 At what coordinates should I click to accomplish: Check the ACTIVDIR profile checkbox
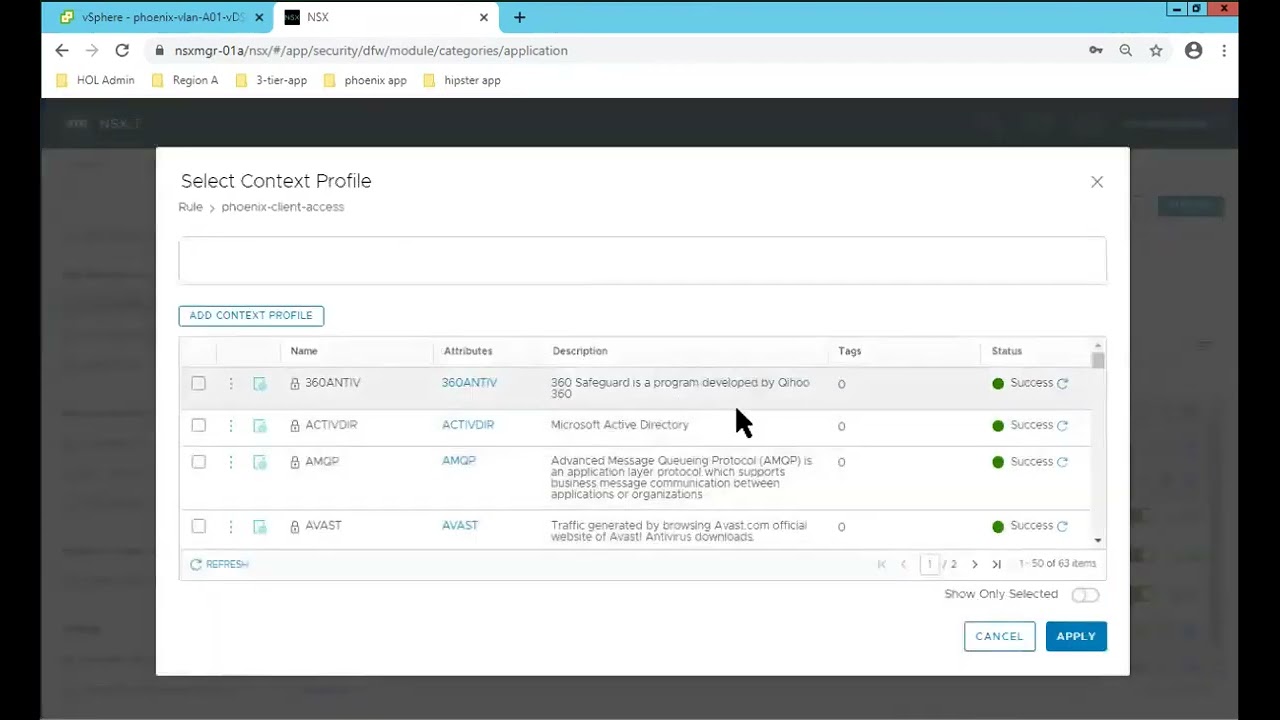click(x=198, y=426)
